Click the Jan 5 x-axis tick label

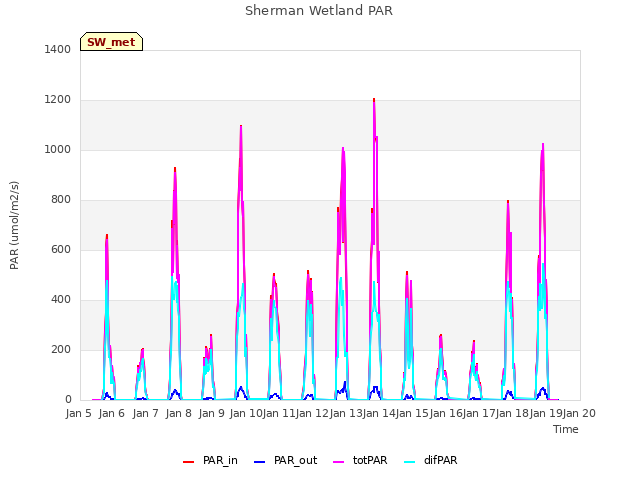(x=78, y=413)
